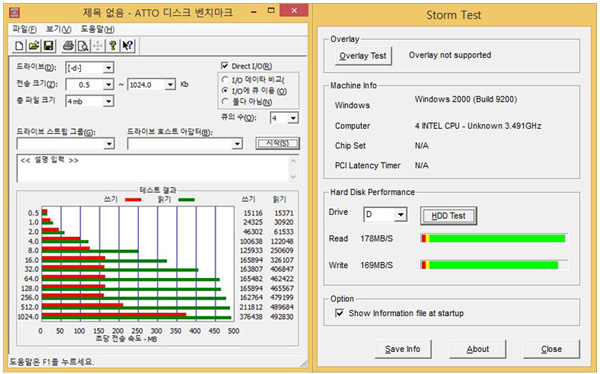
Task: Click the Windows 2000 (Build 9200) text
Action: click(x=466, y=99)
